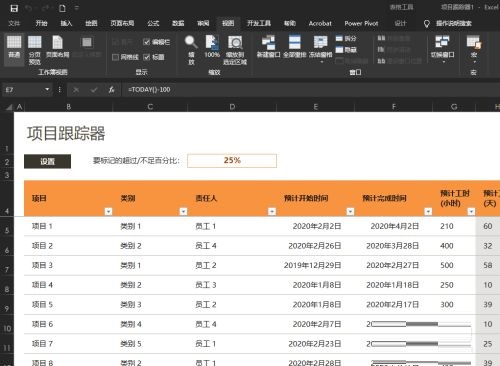Open Page Break Preview view

[x=34, y=50]
